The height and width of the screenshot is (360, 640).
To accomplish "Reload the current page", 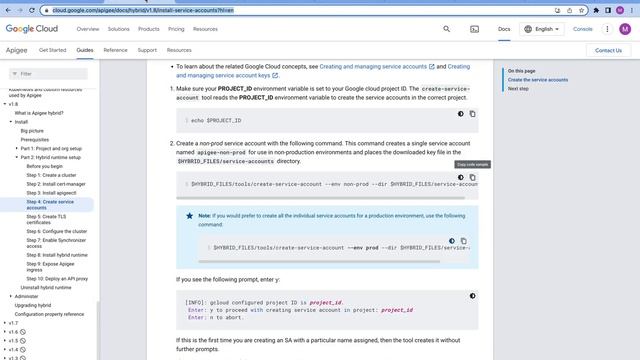I will pos(32,10).
